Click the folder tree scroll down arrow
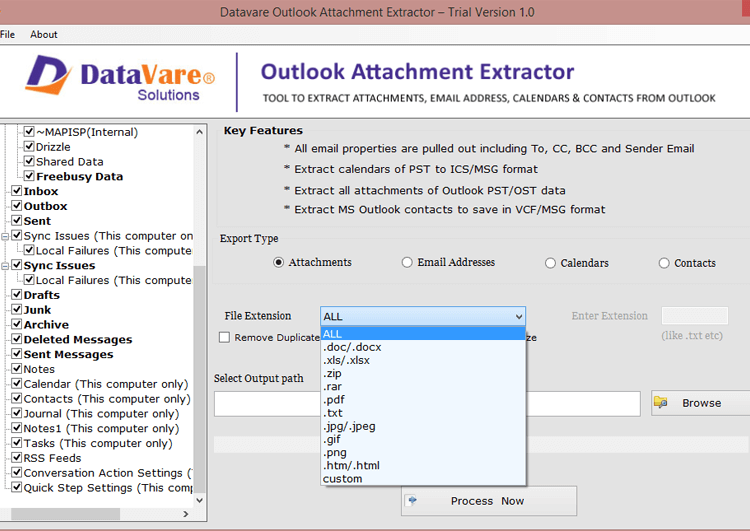This screenshot has height=531, width=750. 199,500
